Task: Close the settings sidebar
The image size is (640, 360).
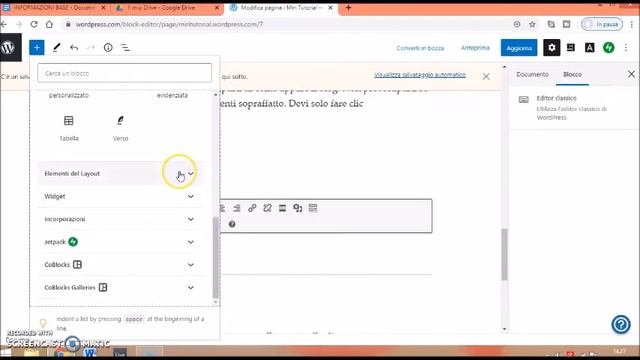Action: 631,74
